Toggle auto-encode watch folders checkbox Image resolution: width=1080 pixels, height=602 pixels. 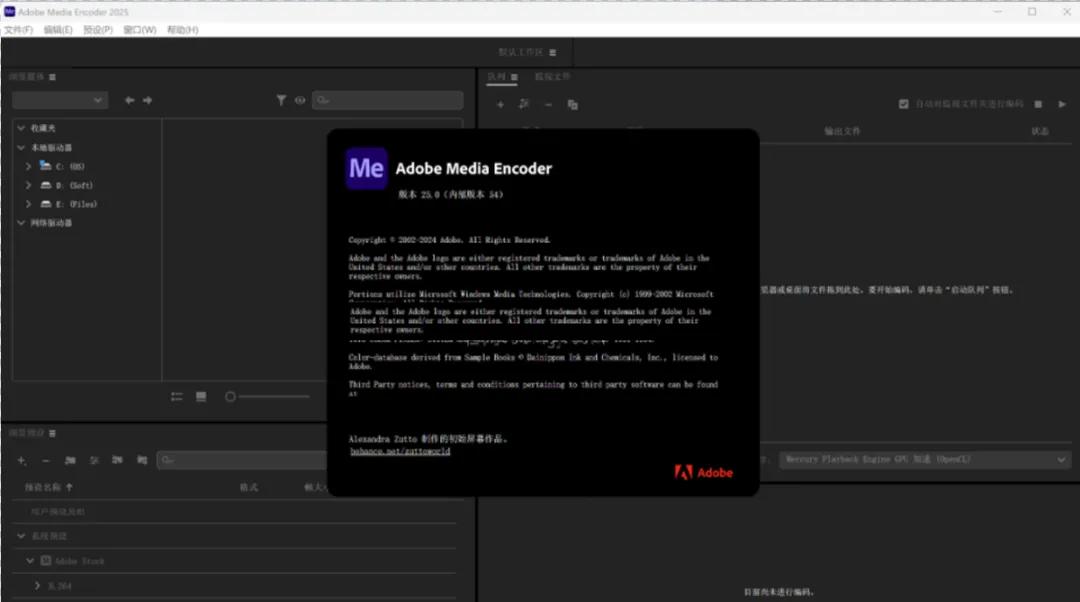click(x=904, y=104)
